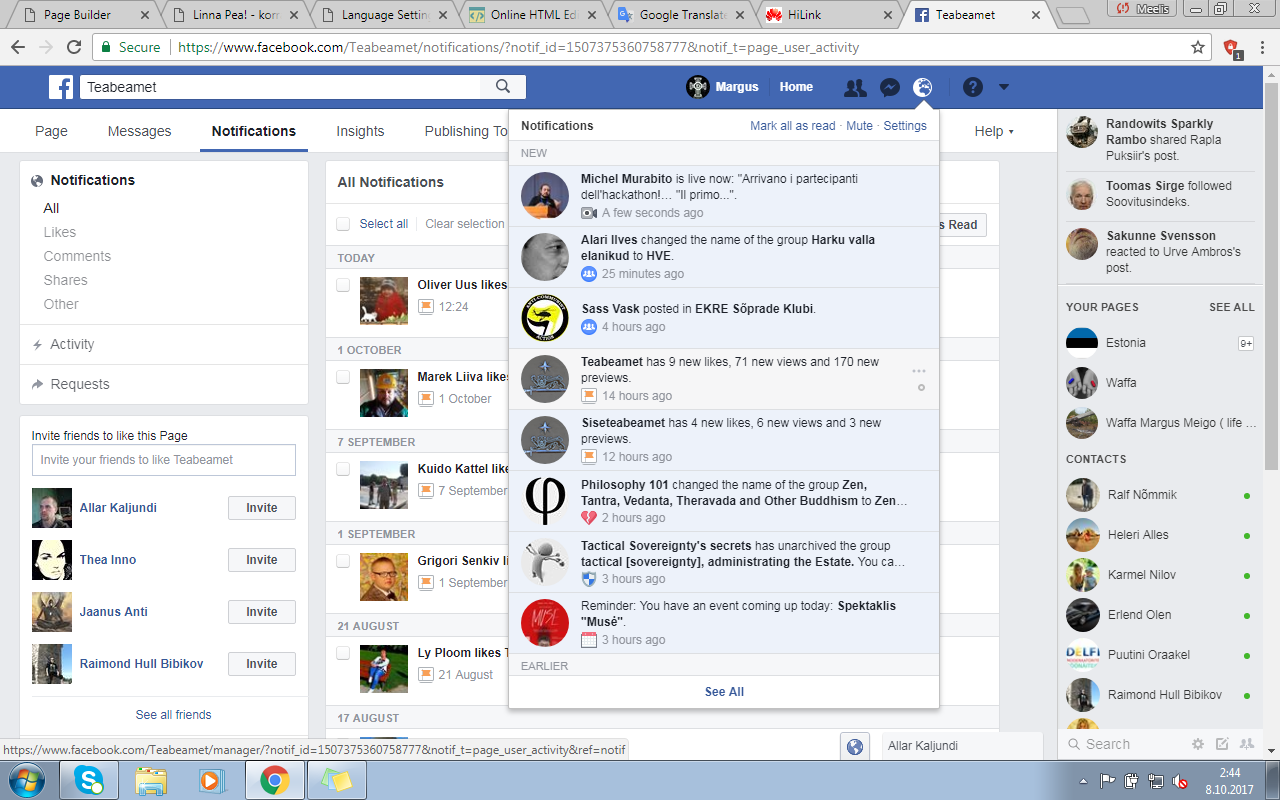Invite Jaanus Anti to like page

[x=262, y=612]
